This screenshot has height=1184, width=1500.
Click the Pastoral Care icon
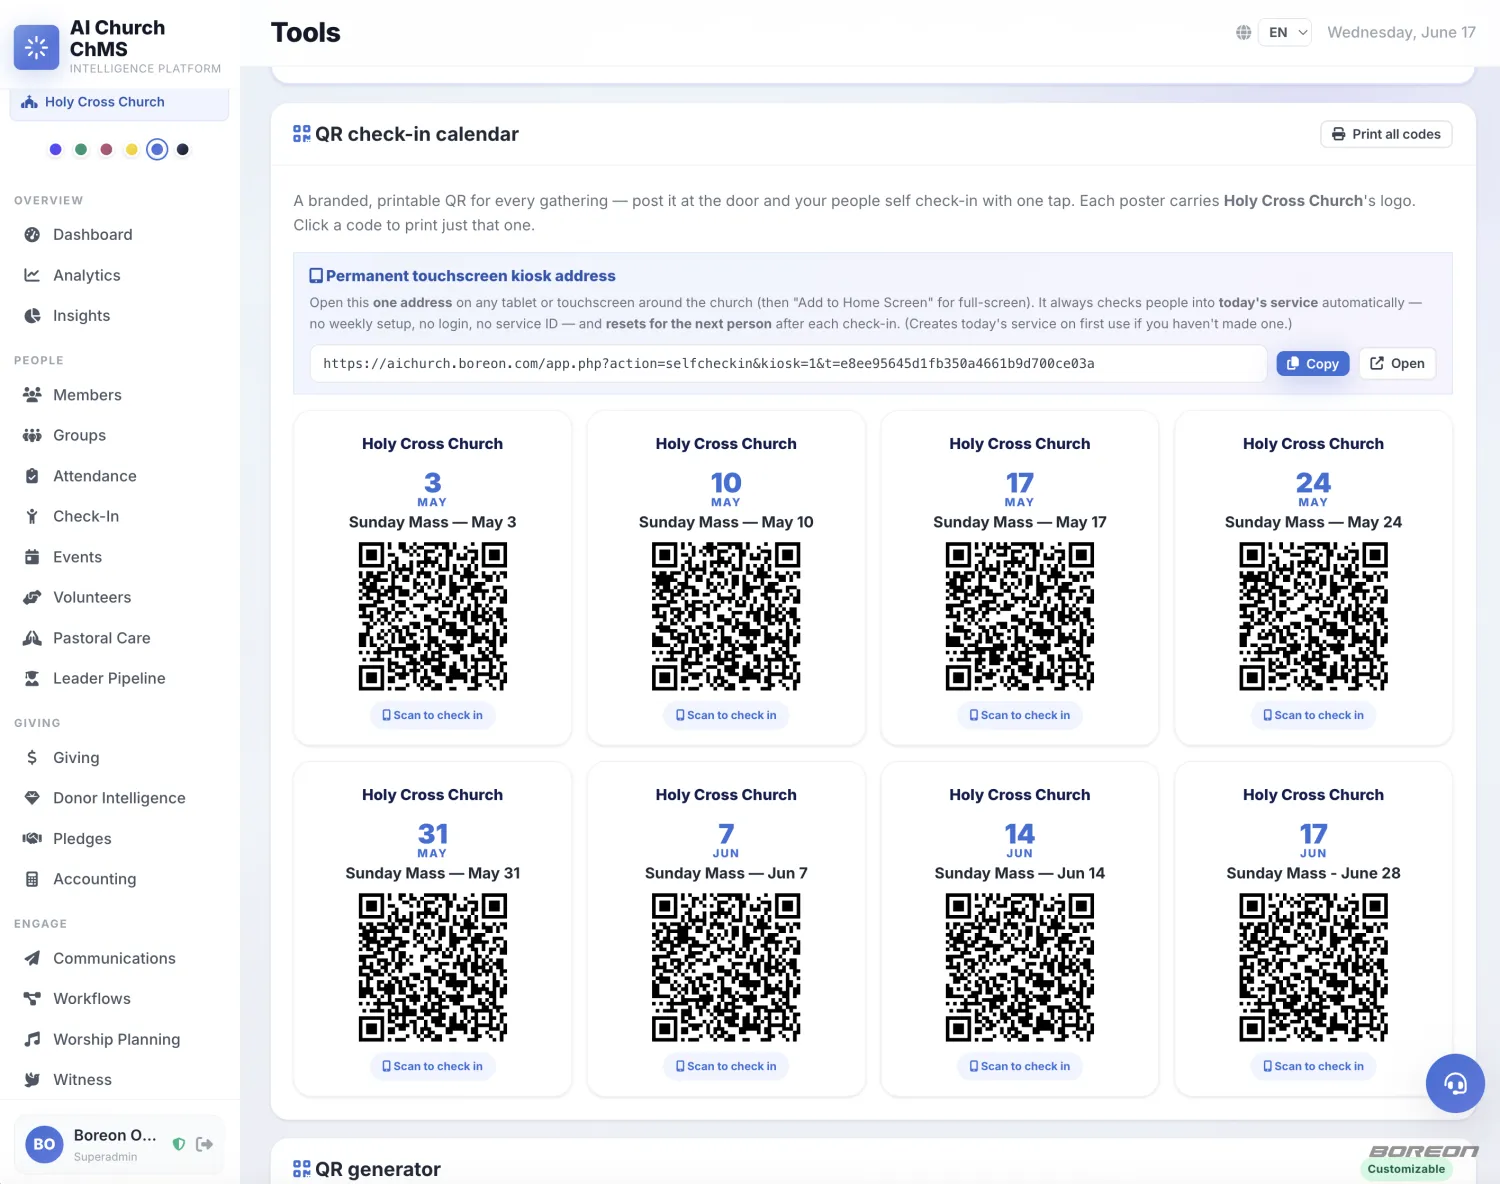[32, 638]
